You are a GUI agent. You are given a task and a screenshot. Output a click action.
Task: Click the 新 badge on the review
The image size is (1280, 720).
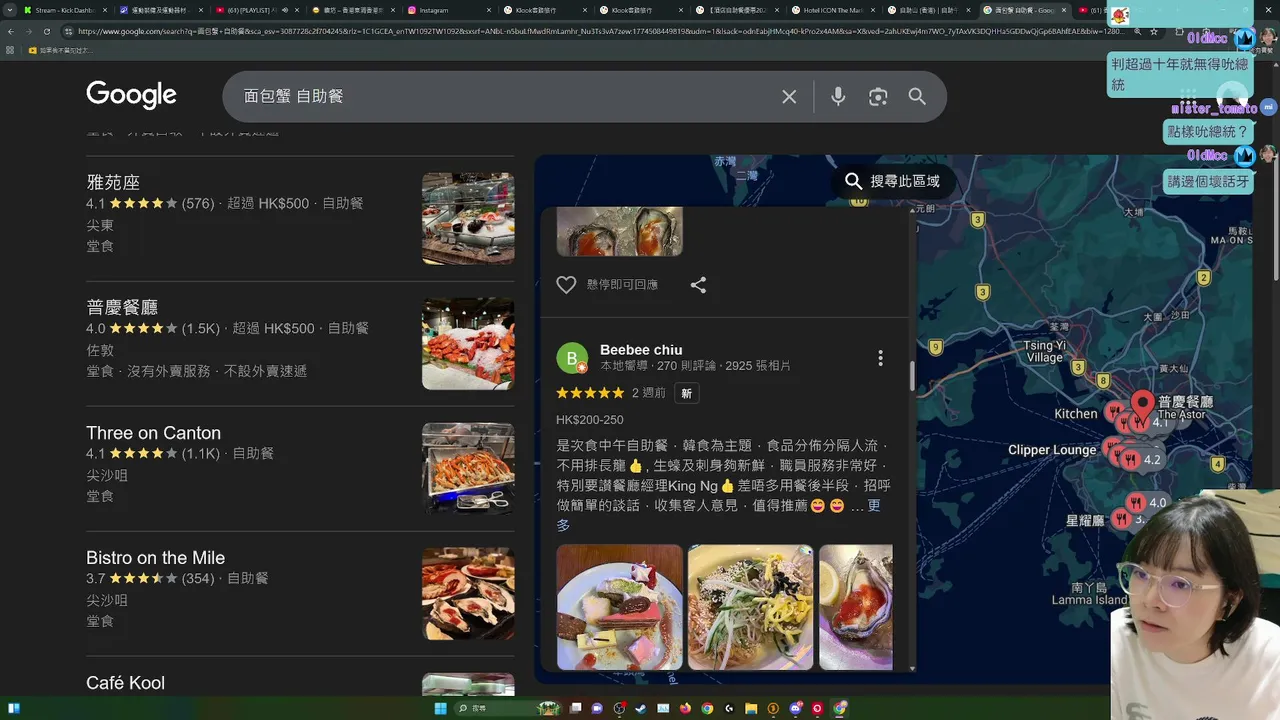point(687,393)
